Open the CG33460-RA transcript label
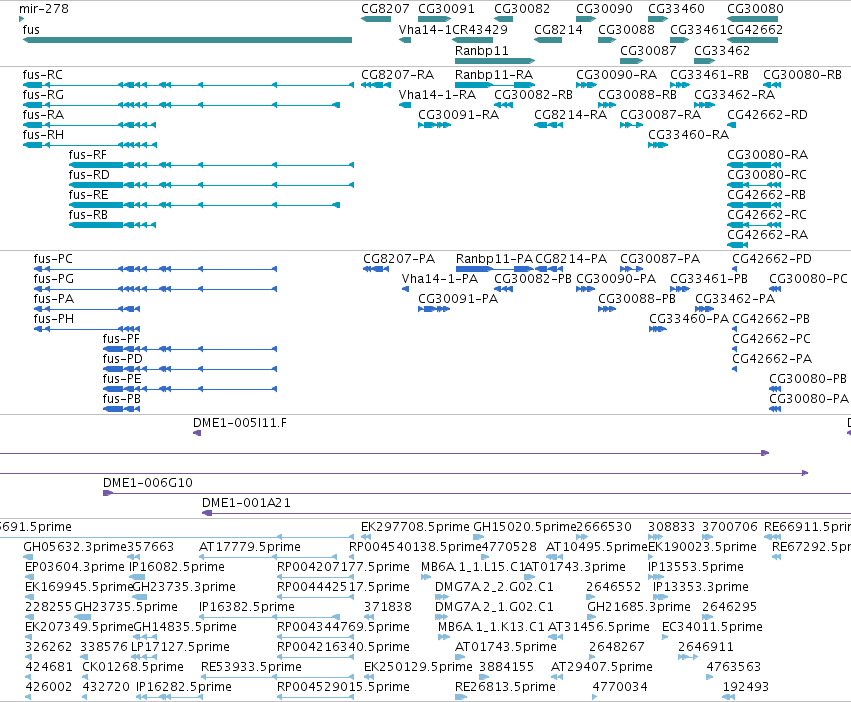The height and width of the screenshot is (702, 851). (688, 134)
